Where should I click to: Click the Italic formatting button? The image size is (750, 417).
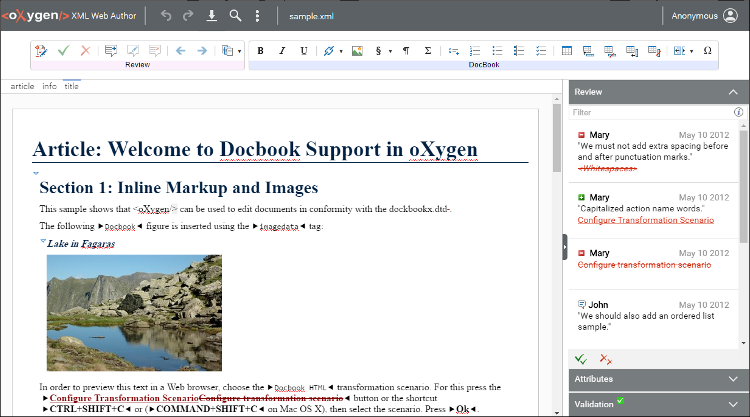click(282, 51)
